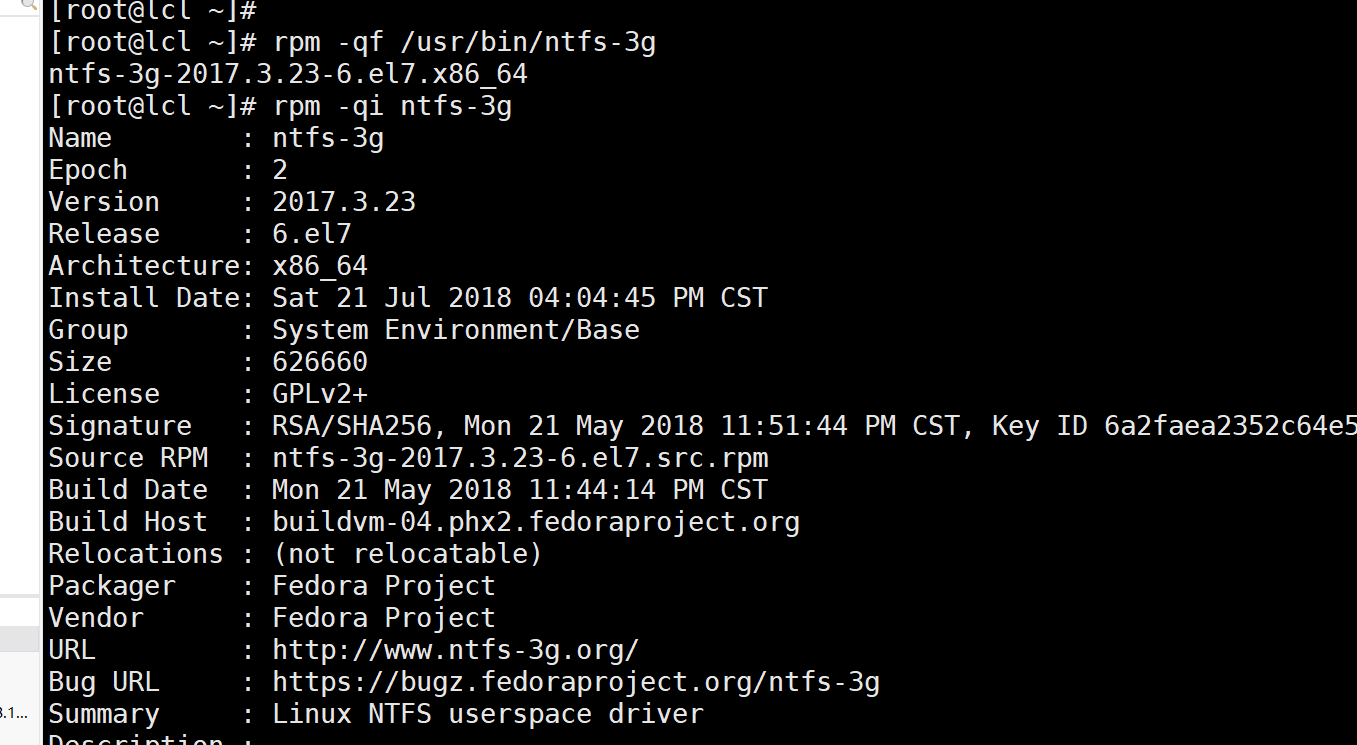Viewport: 1357px width, 745px height.
Task: Click the (not relocatable) Relocations value
Action: (x=408, y=554)
